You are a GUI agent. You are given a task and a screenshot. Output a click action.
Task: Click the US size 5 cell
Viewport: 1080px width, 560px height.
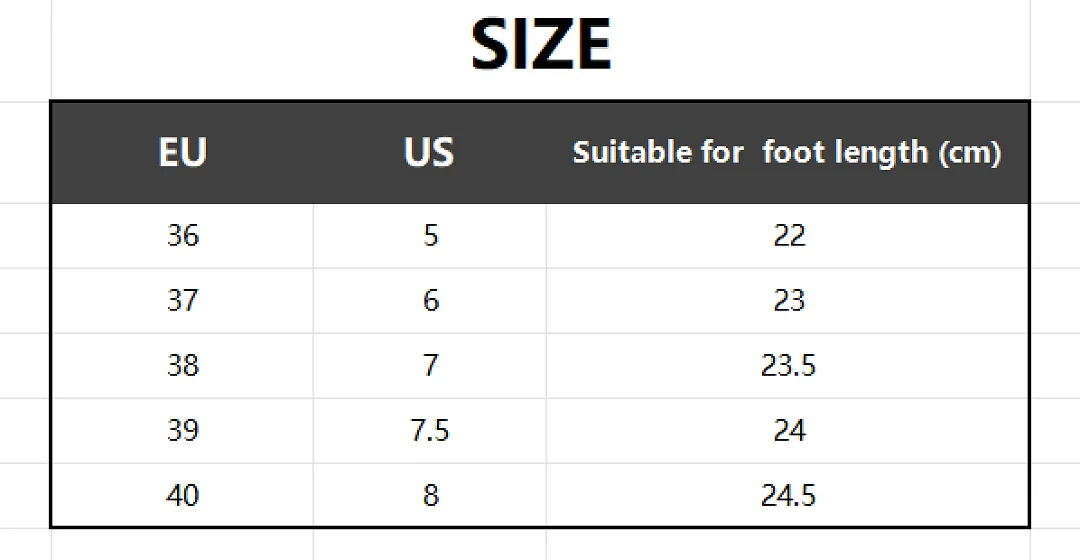pos(430,236)
